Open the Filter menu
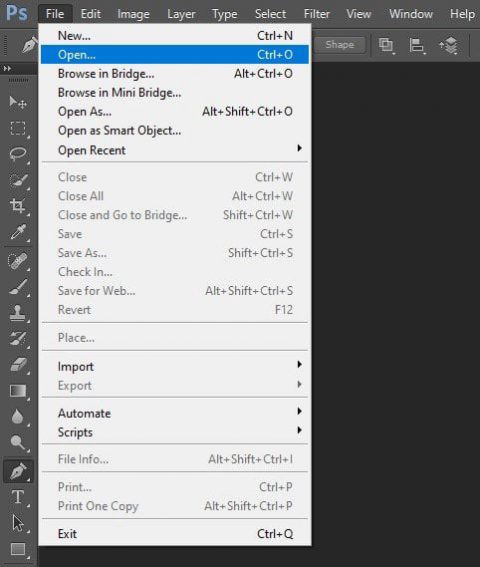The width and height of the screenshot is (480, 567). coord(317,14)
